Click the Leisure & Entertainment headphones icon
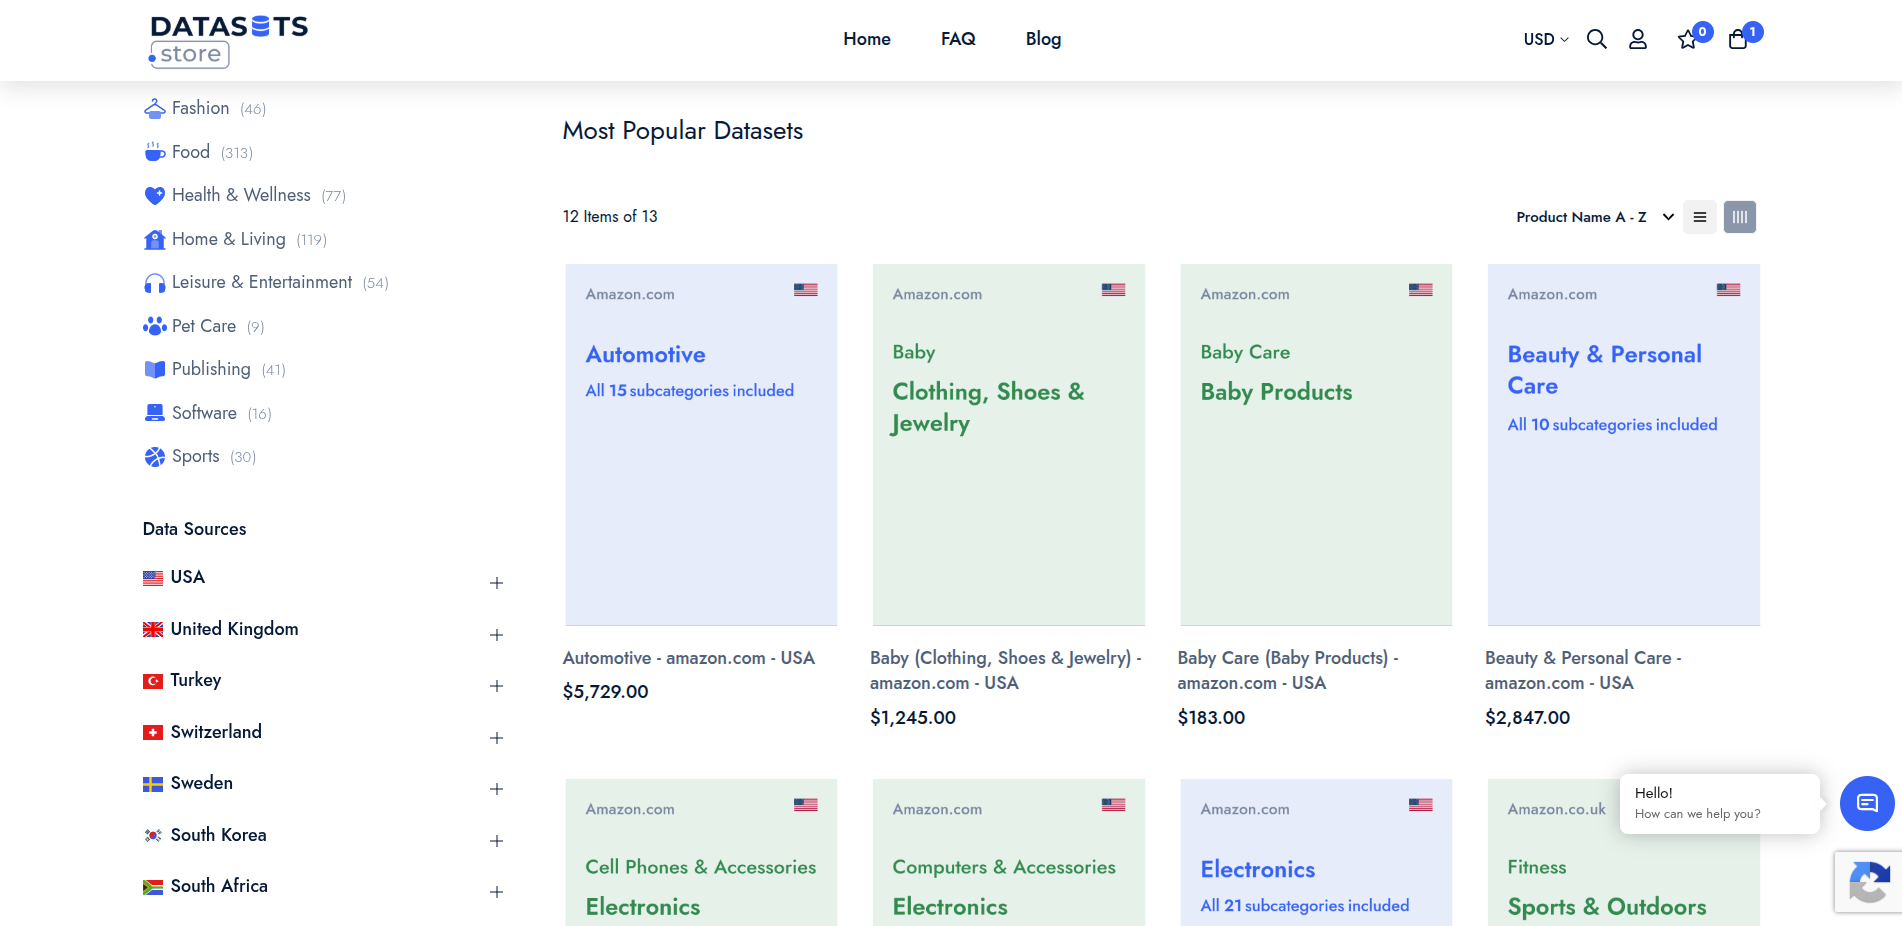 (x=155, y=283)
